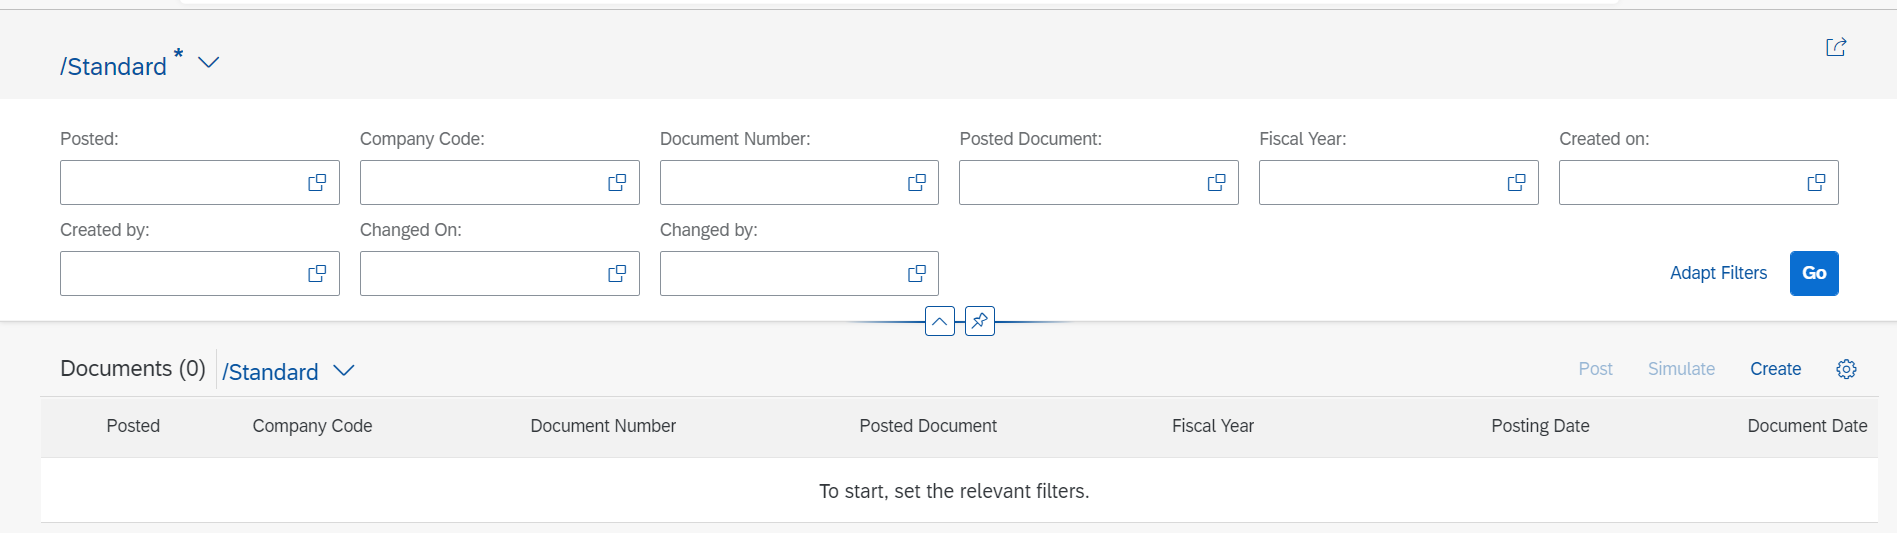Click into the Changed On filter field
The image size is (1897, 533).
click(480, 274)
